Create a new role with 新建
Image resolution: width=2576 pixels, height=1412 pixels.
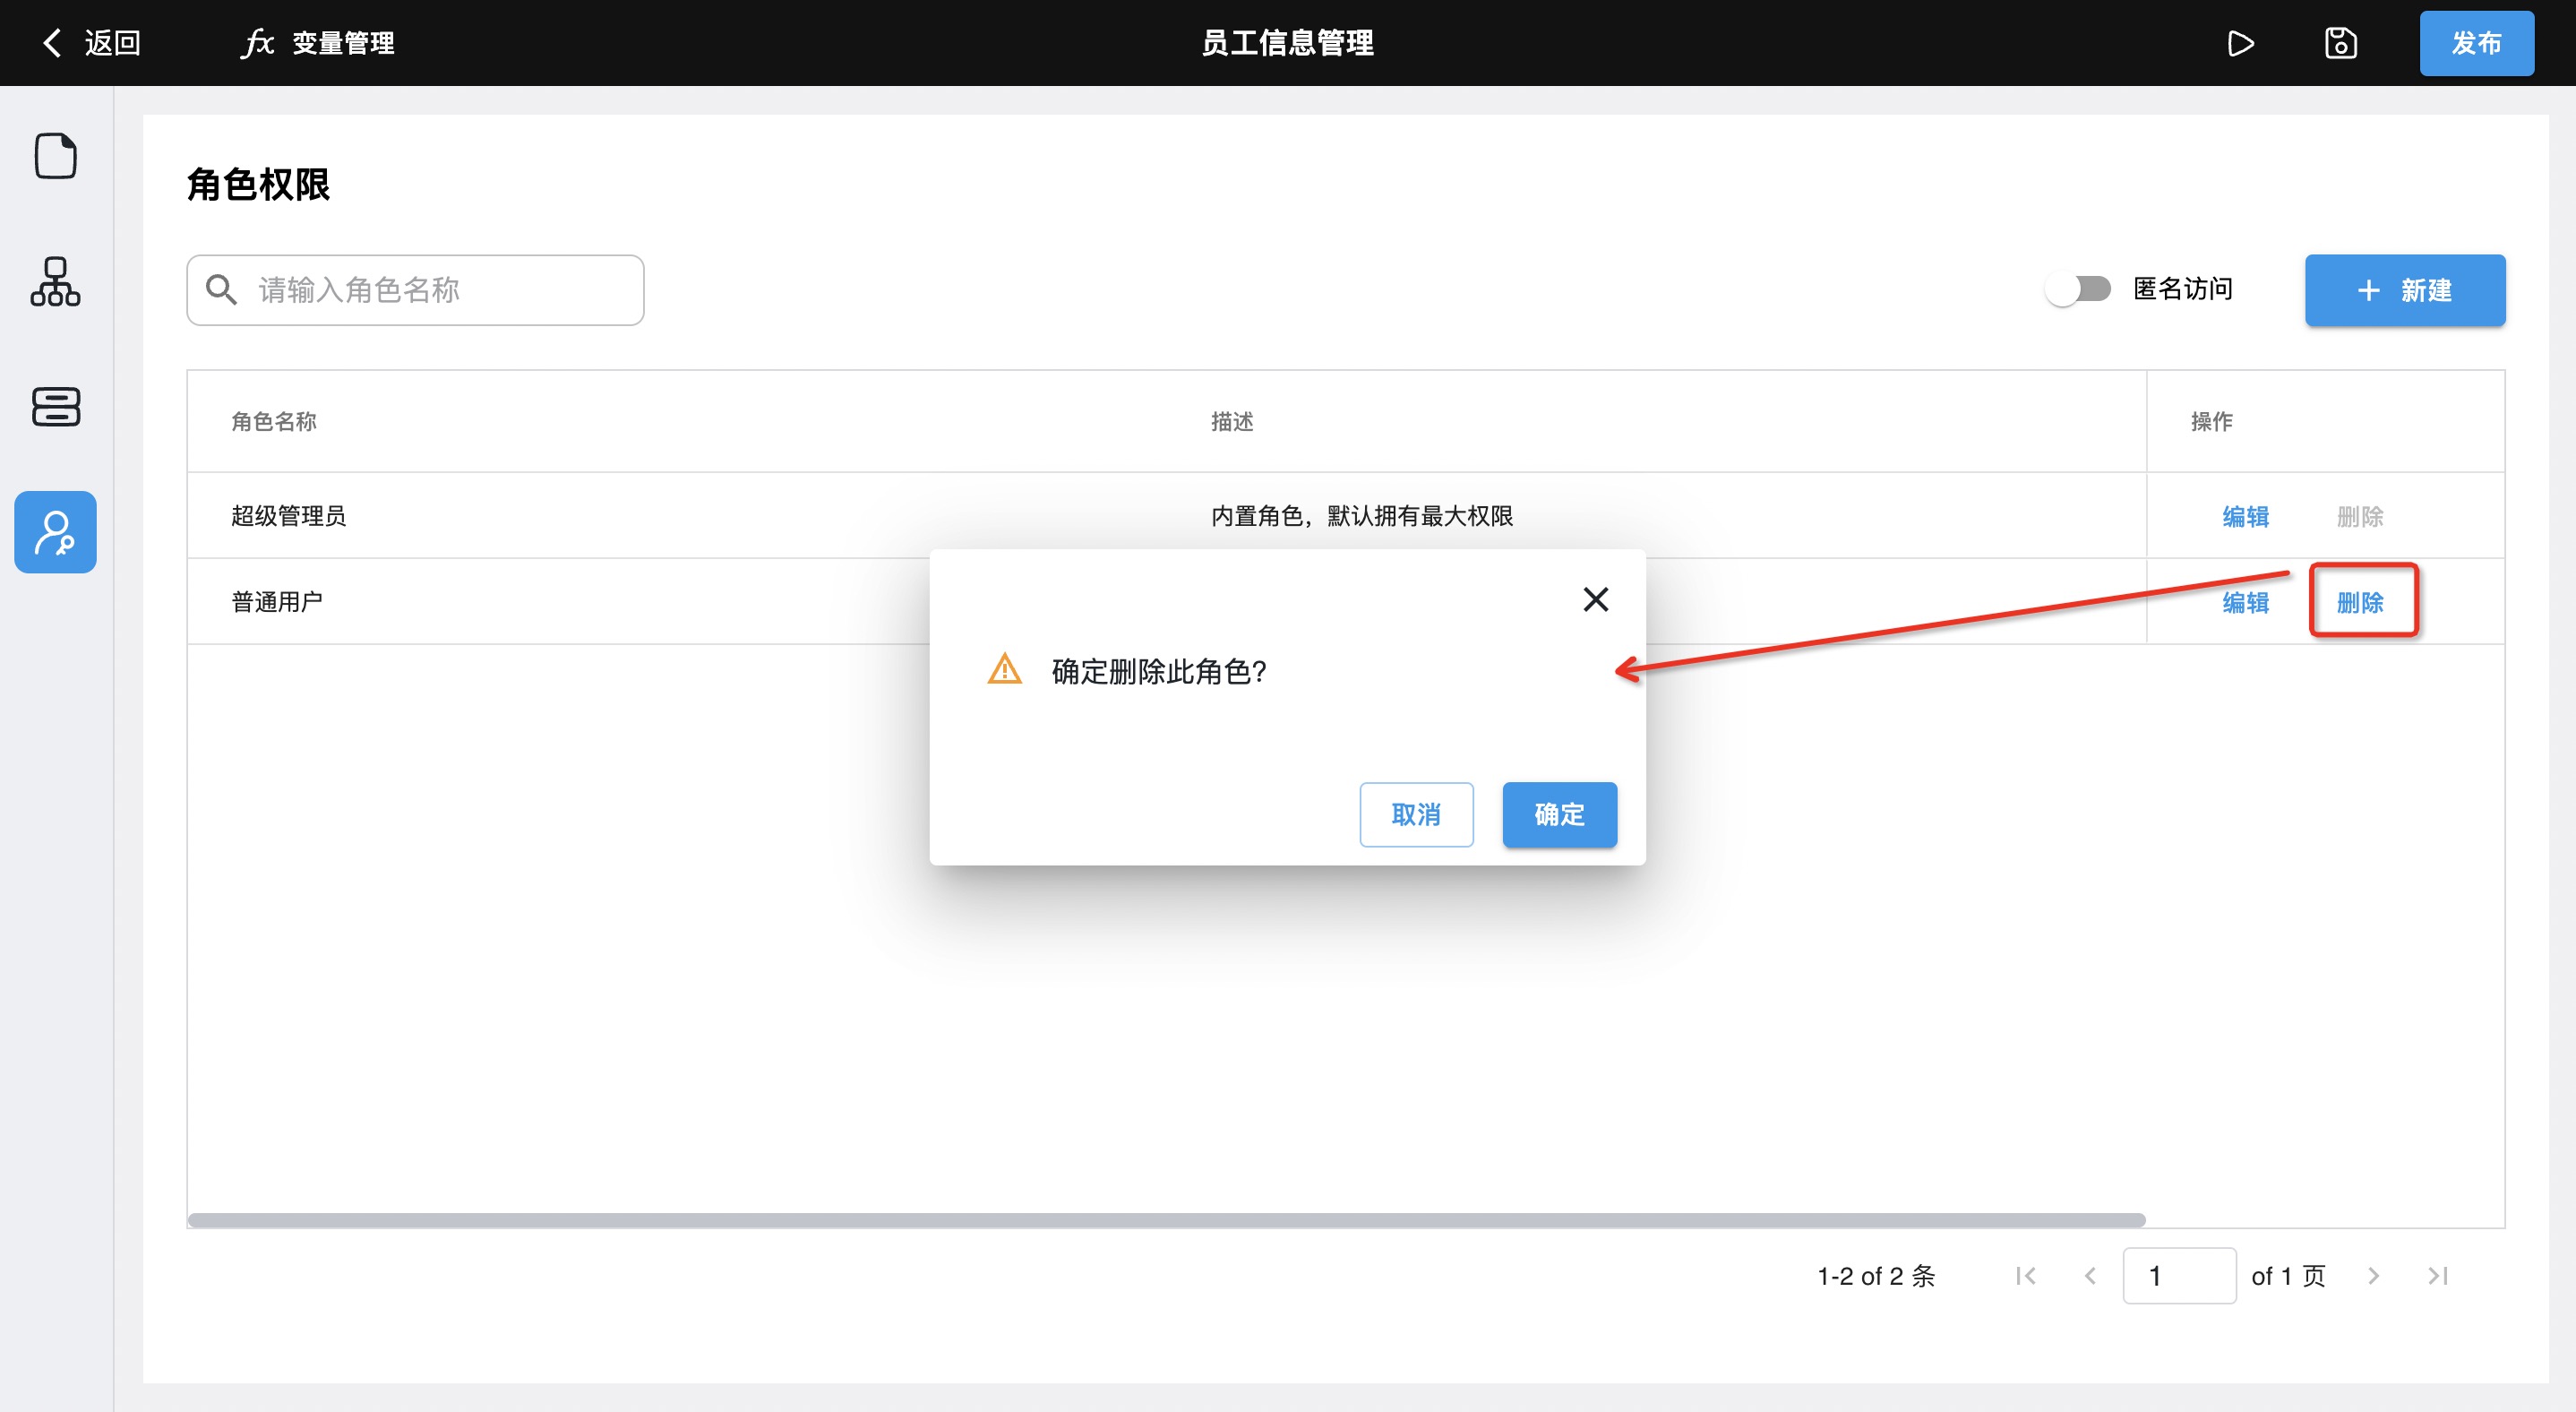[x=2404, y=290]
